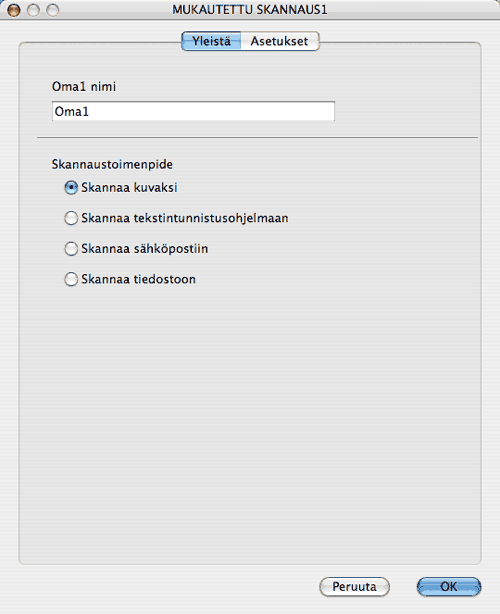Viewport: 500px width, 614px height.
Task: Click the horizontal separator below name field
Action: tap(257, 137)
